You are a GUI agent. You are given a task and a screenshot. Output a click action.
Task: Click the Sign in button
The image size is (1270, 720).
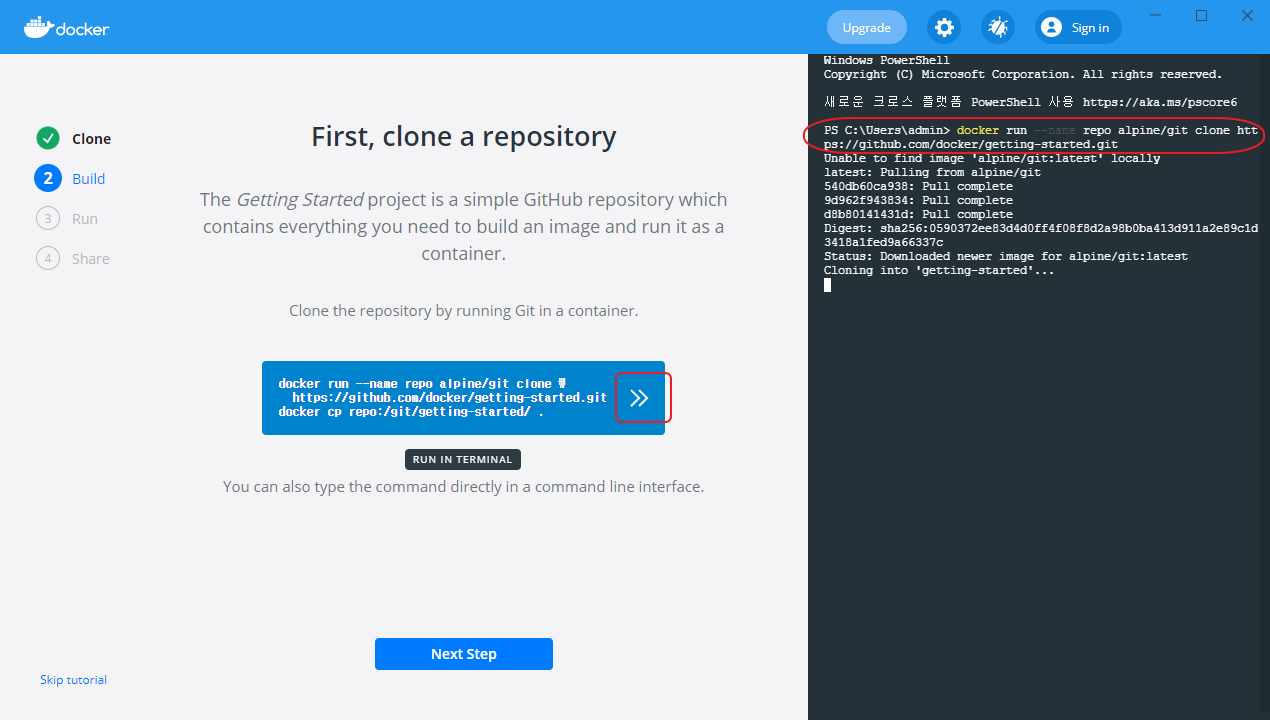point(1078,28)
